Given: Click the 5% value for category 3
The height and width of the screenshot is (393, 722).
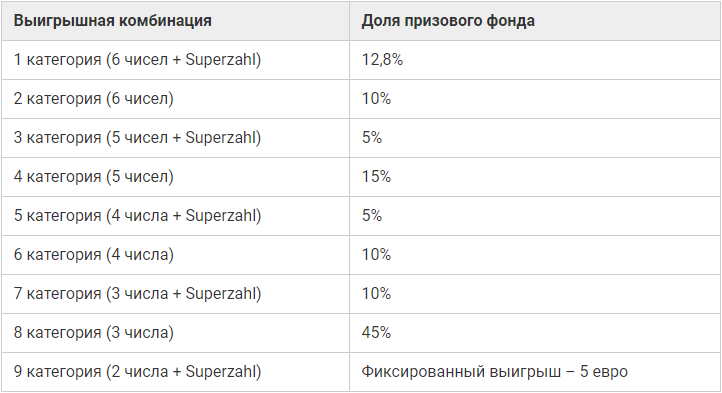Looking at the screenshot, I should 535,138.
